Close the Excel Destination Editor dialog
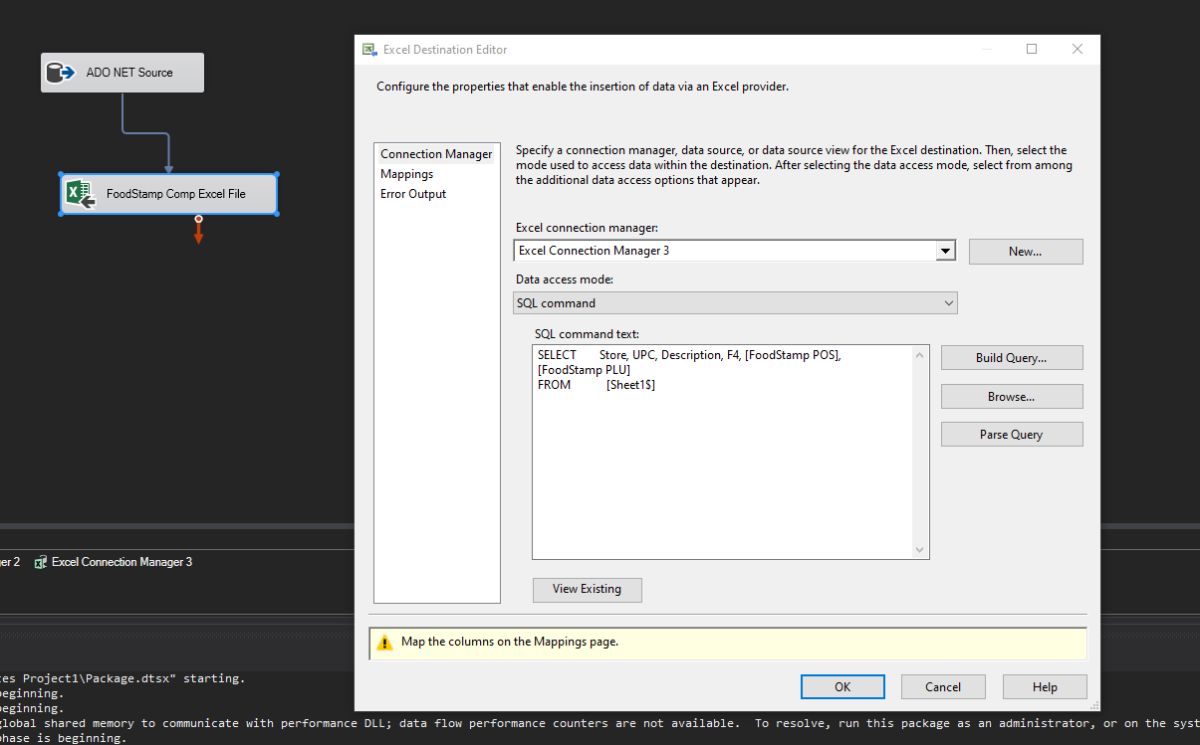The width and height of the screenshot is (1200, 745). click(x=1077, y=49)
